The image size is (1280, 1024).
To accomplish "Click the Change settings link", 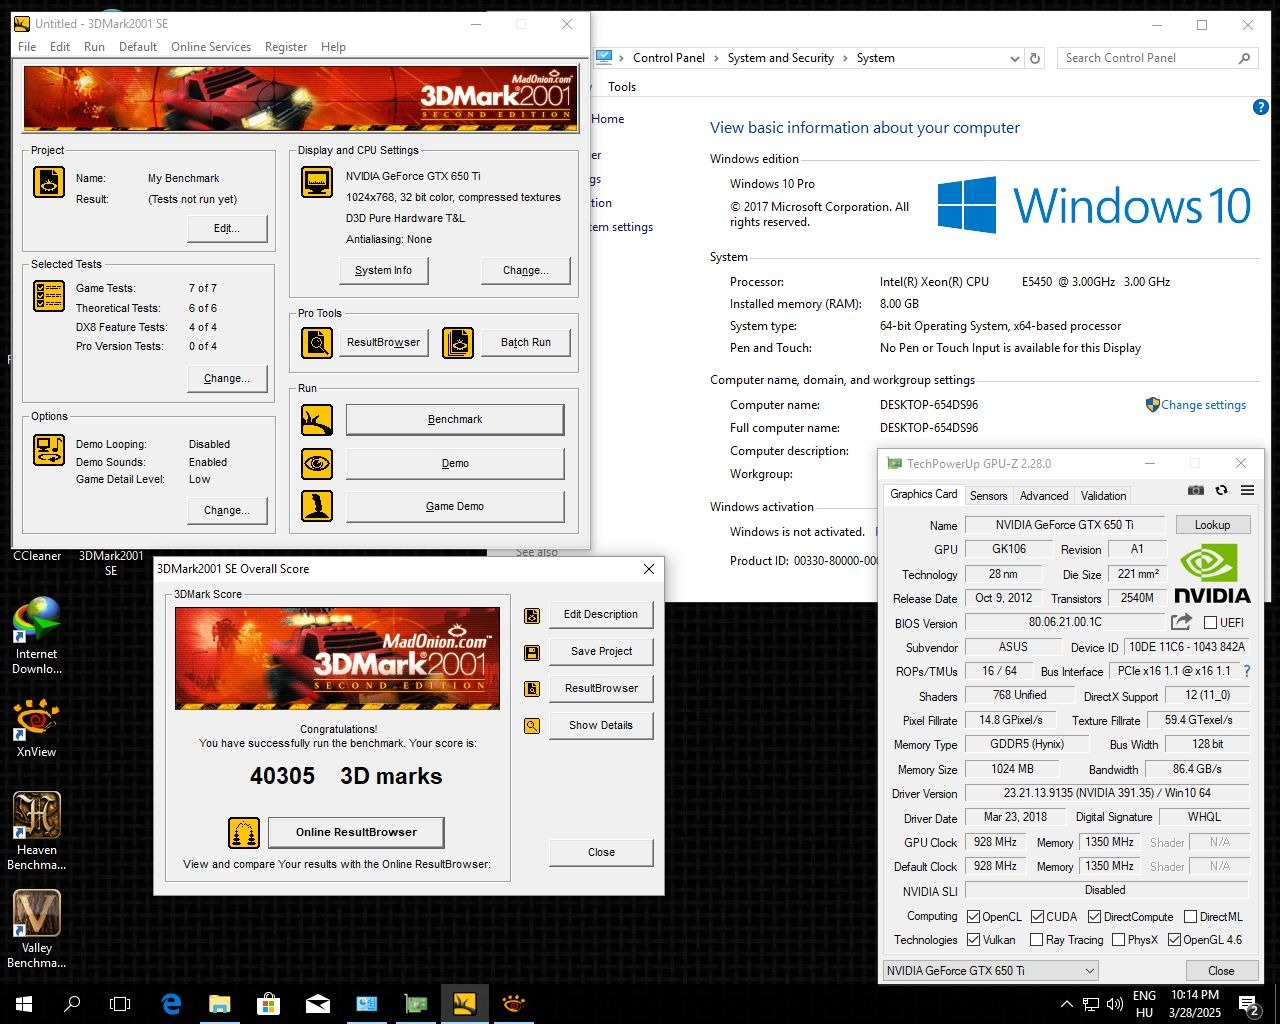I will [1203, 405].
